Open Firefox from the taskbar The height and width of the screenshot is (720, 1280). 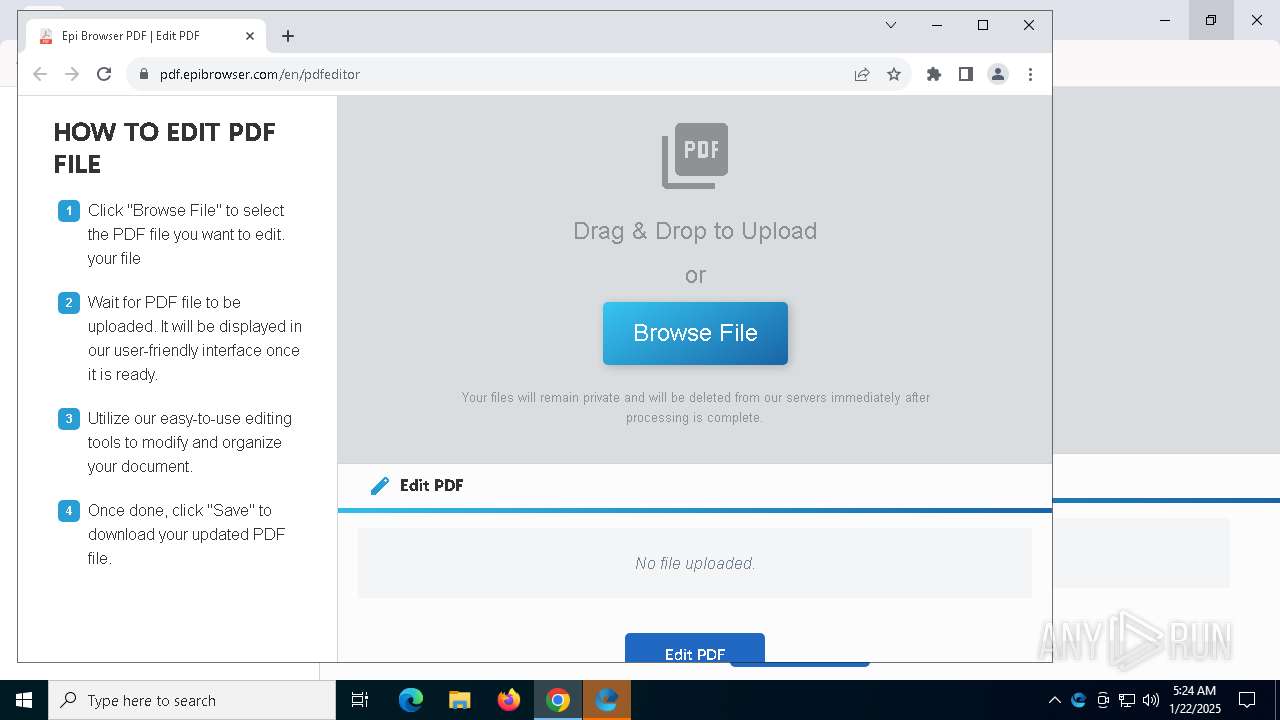tap(509, 700)
